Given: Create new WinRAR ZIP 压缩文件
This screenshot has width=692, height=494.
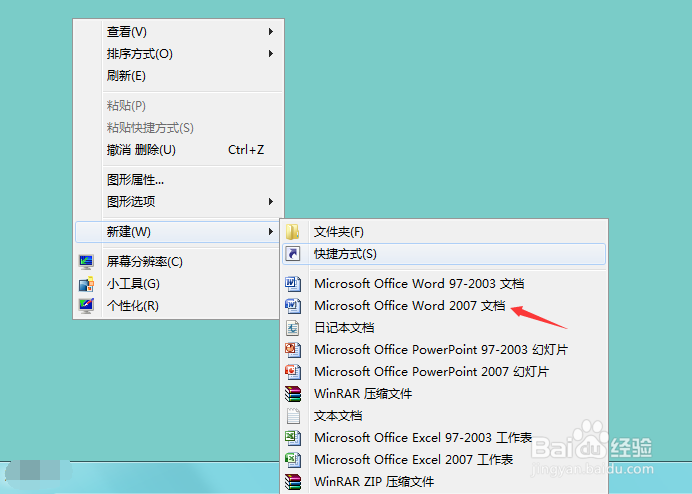Looking at the screenshot, I should pos(444,482).
